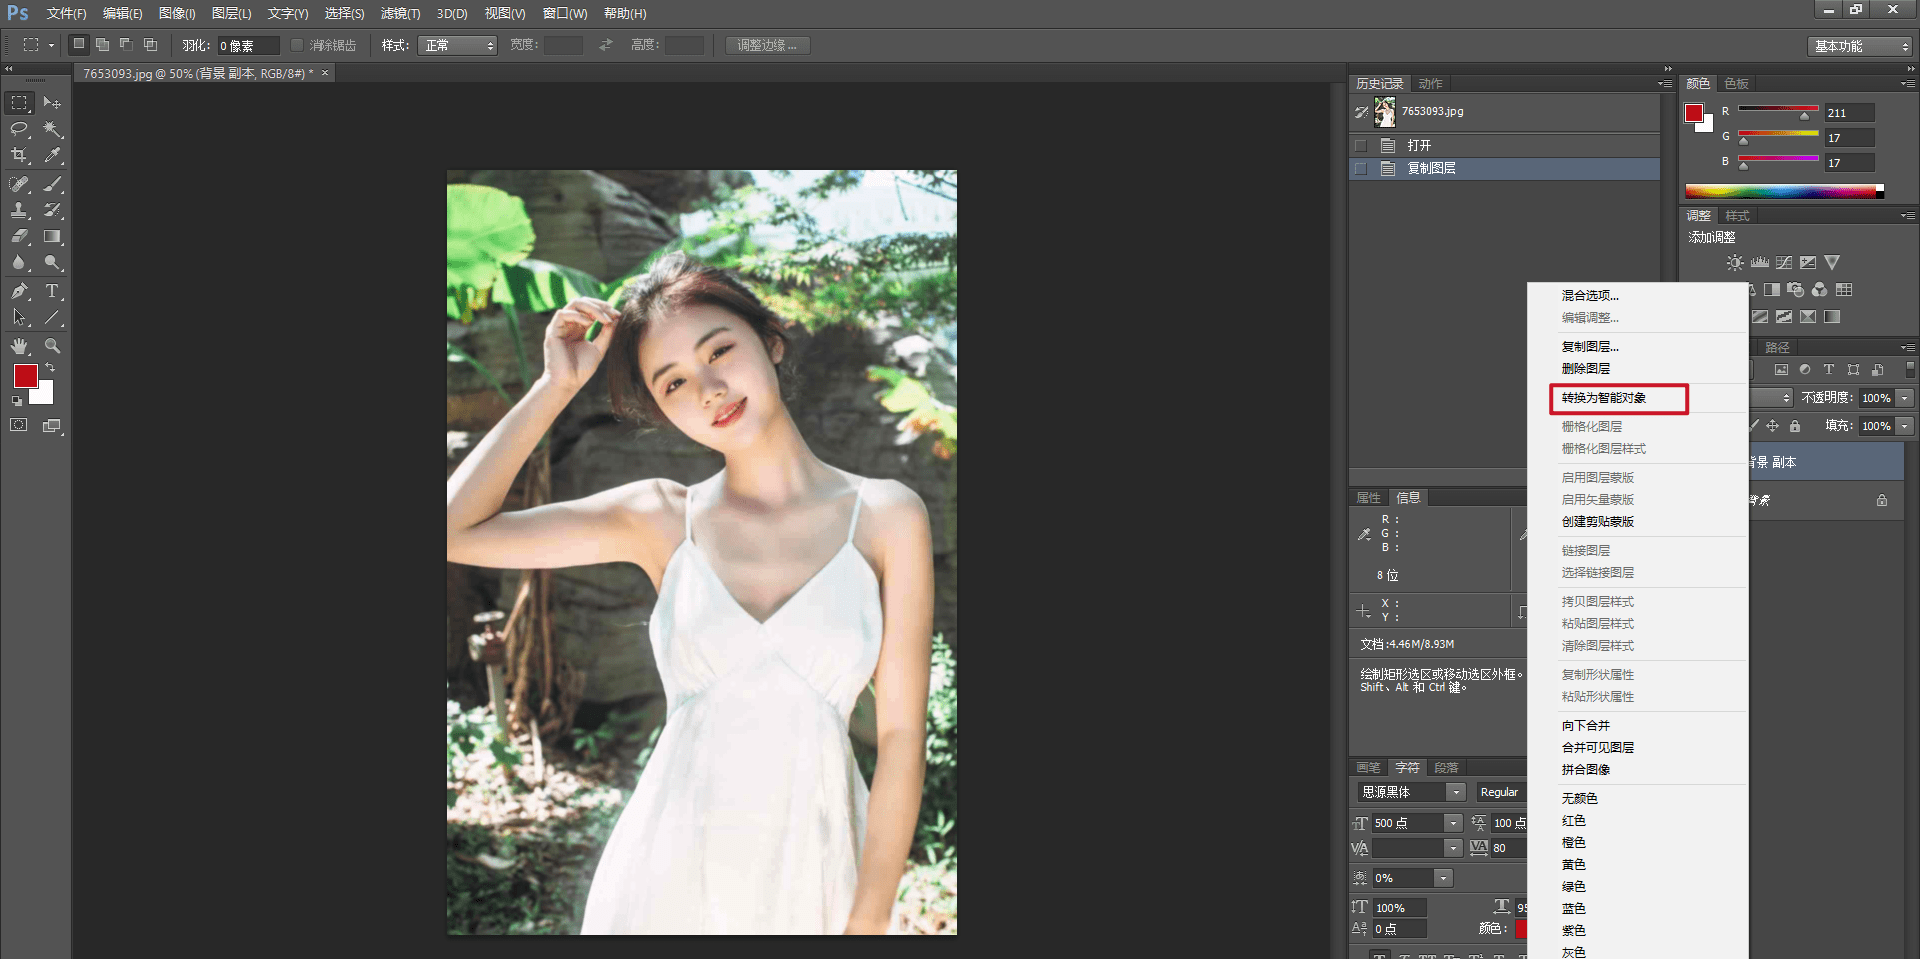Click 向下合并 in the context menu
This screenshot has height=959, width=1920.
tap(1586, 725)
